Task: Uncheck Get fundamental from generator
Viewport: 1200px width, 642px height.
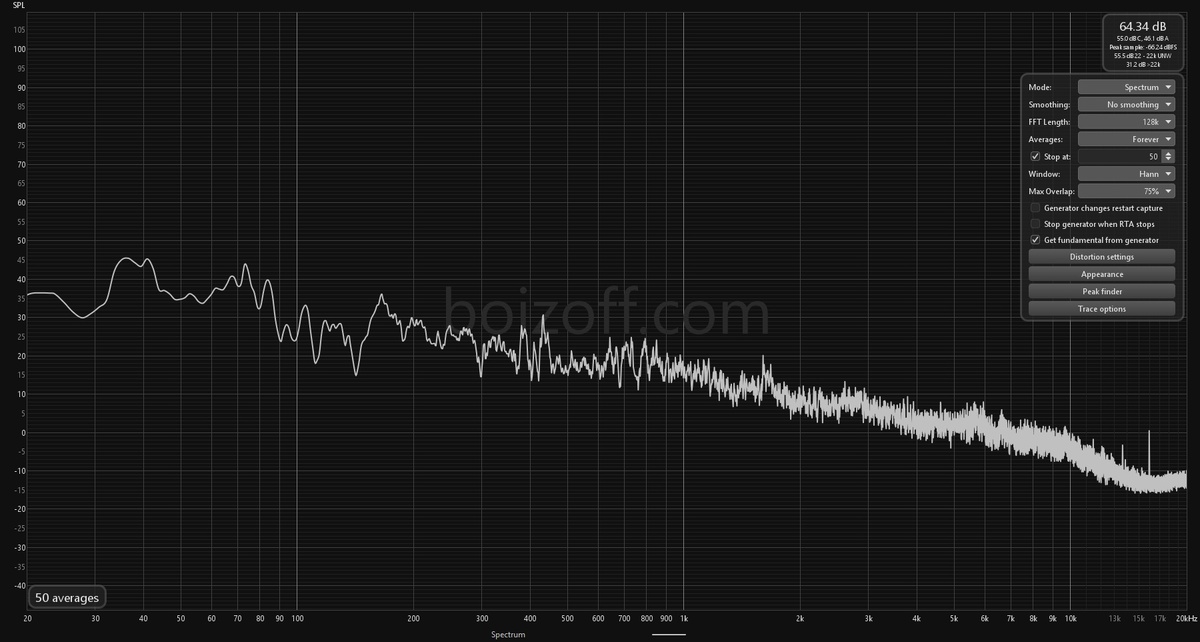Action: tap(1035, 240)
